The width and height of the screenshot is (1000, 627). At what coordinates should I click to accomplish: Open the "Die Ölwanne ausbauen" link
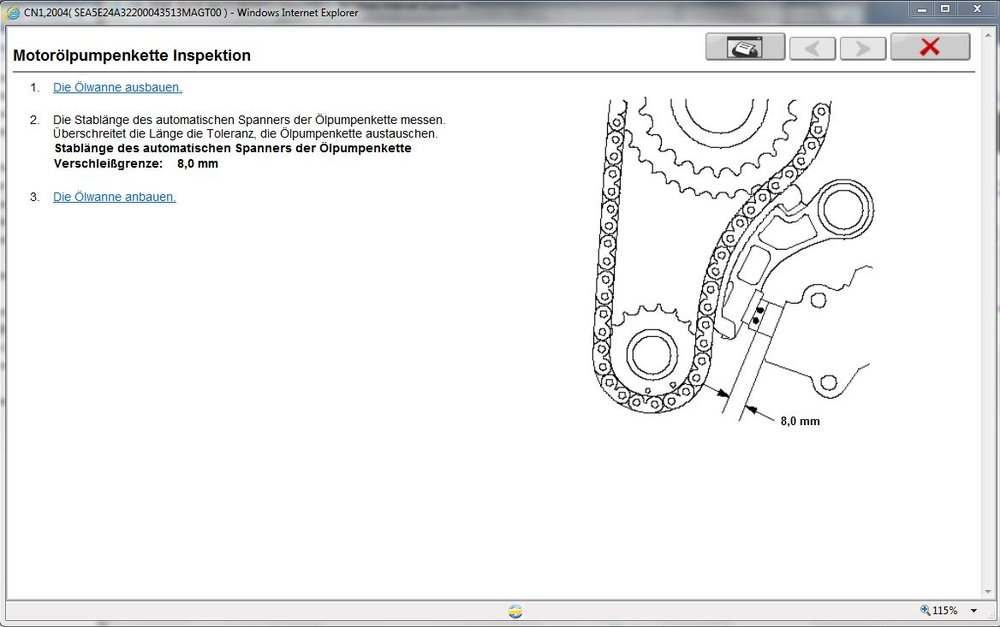point(117,87)
